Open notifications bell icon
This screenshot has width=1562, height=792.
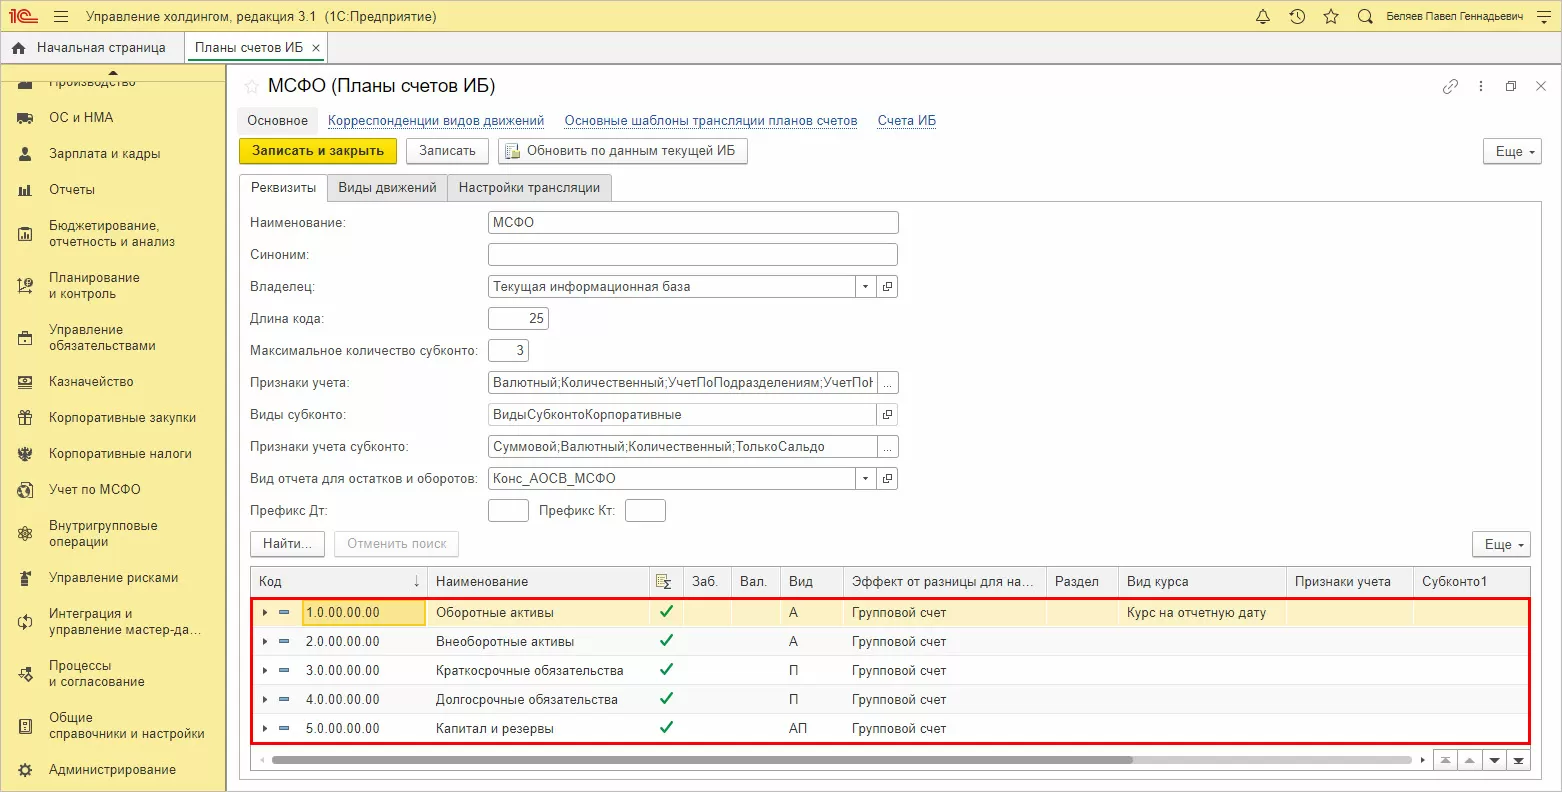1263,17
